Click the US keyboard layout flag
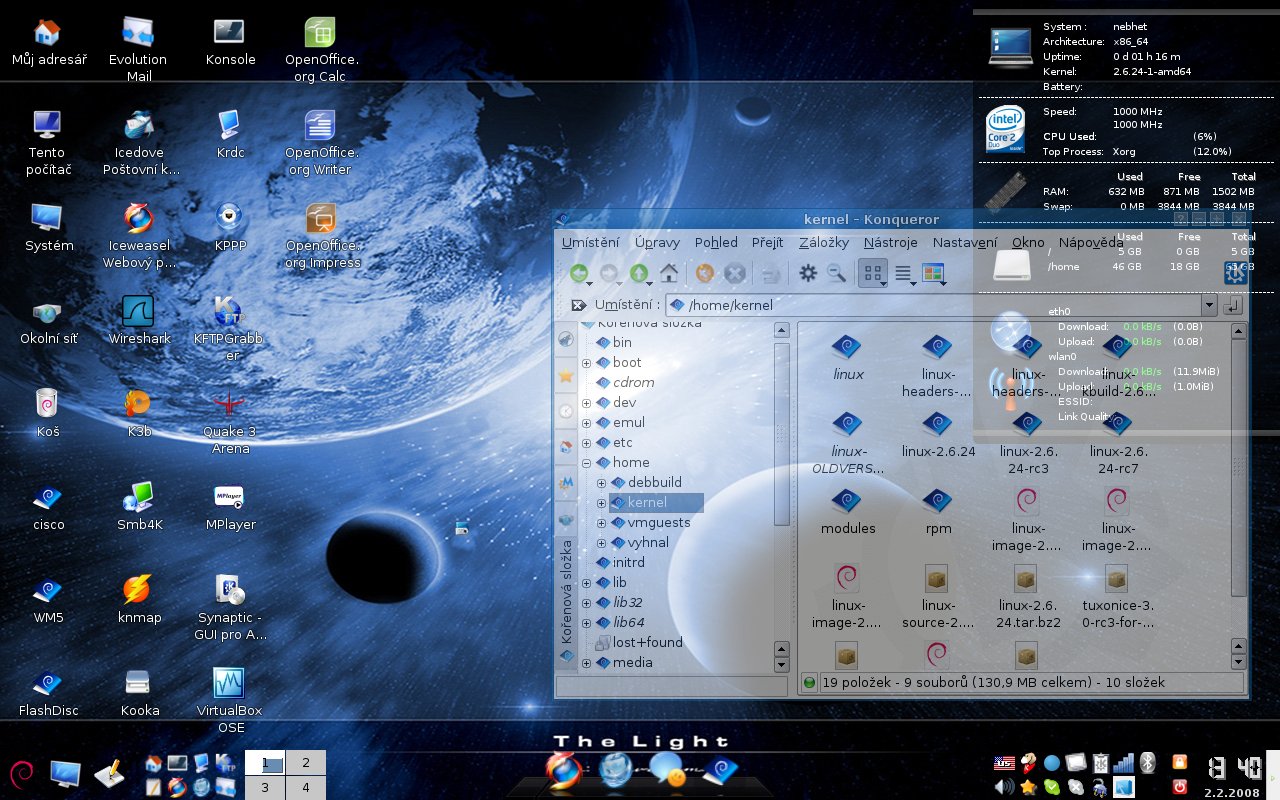This screenshot has height=800, width=1280. [1004, 763]
